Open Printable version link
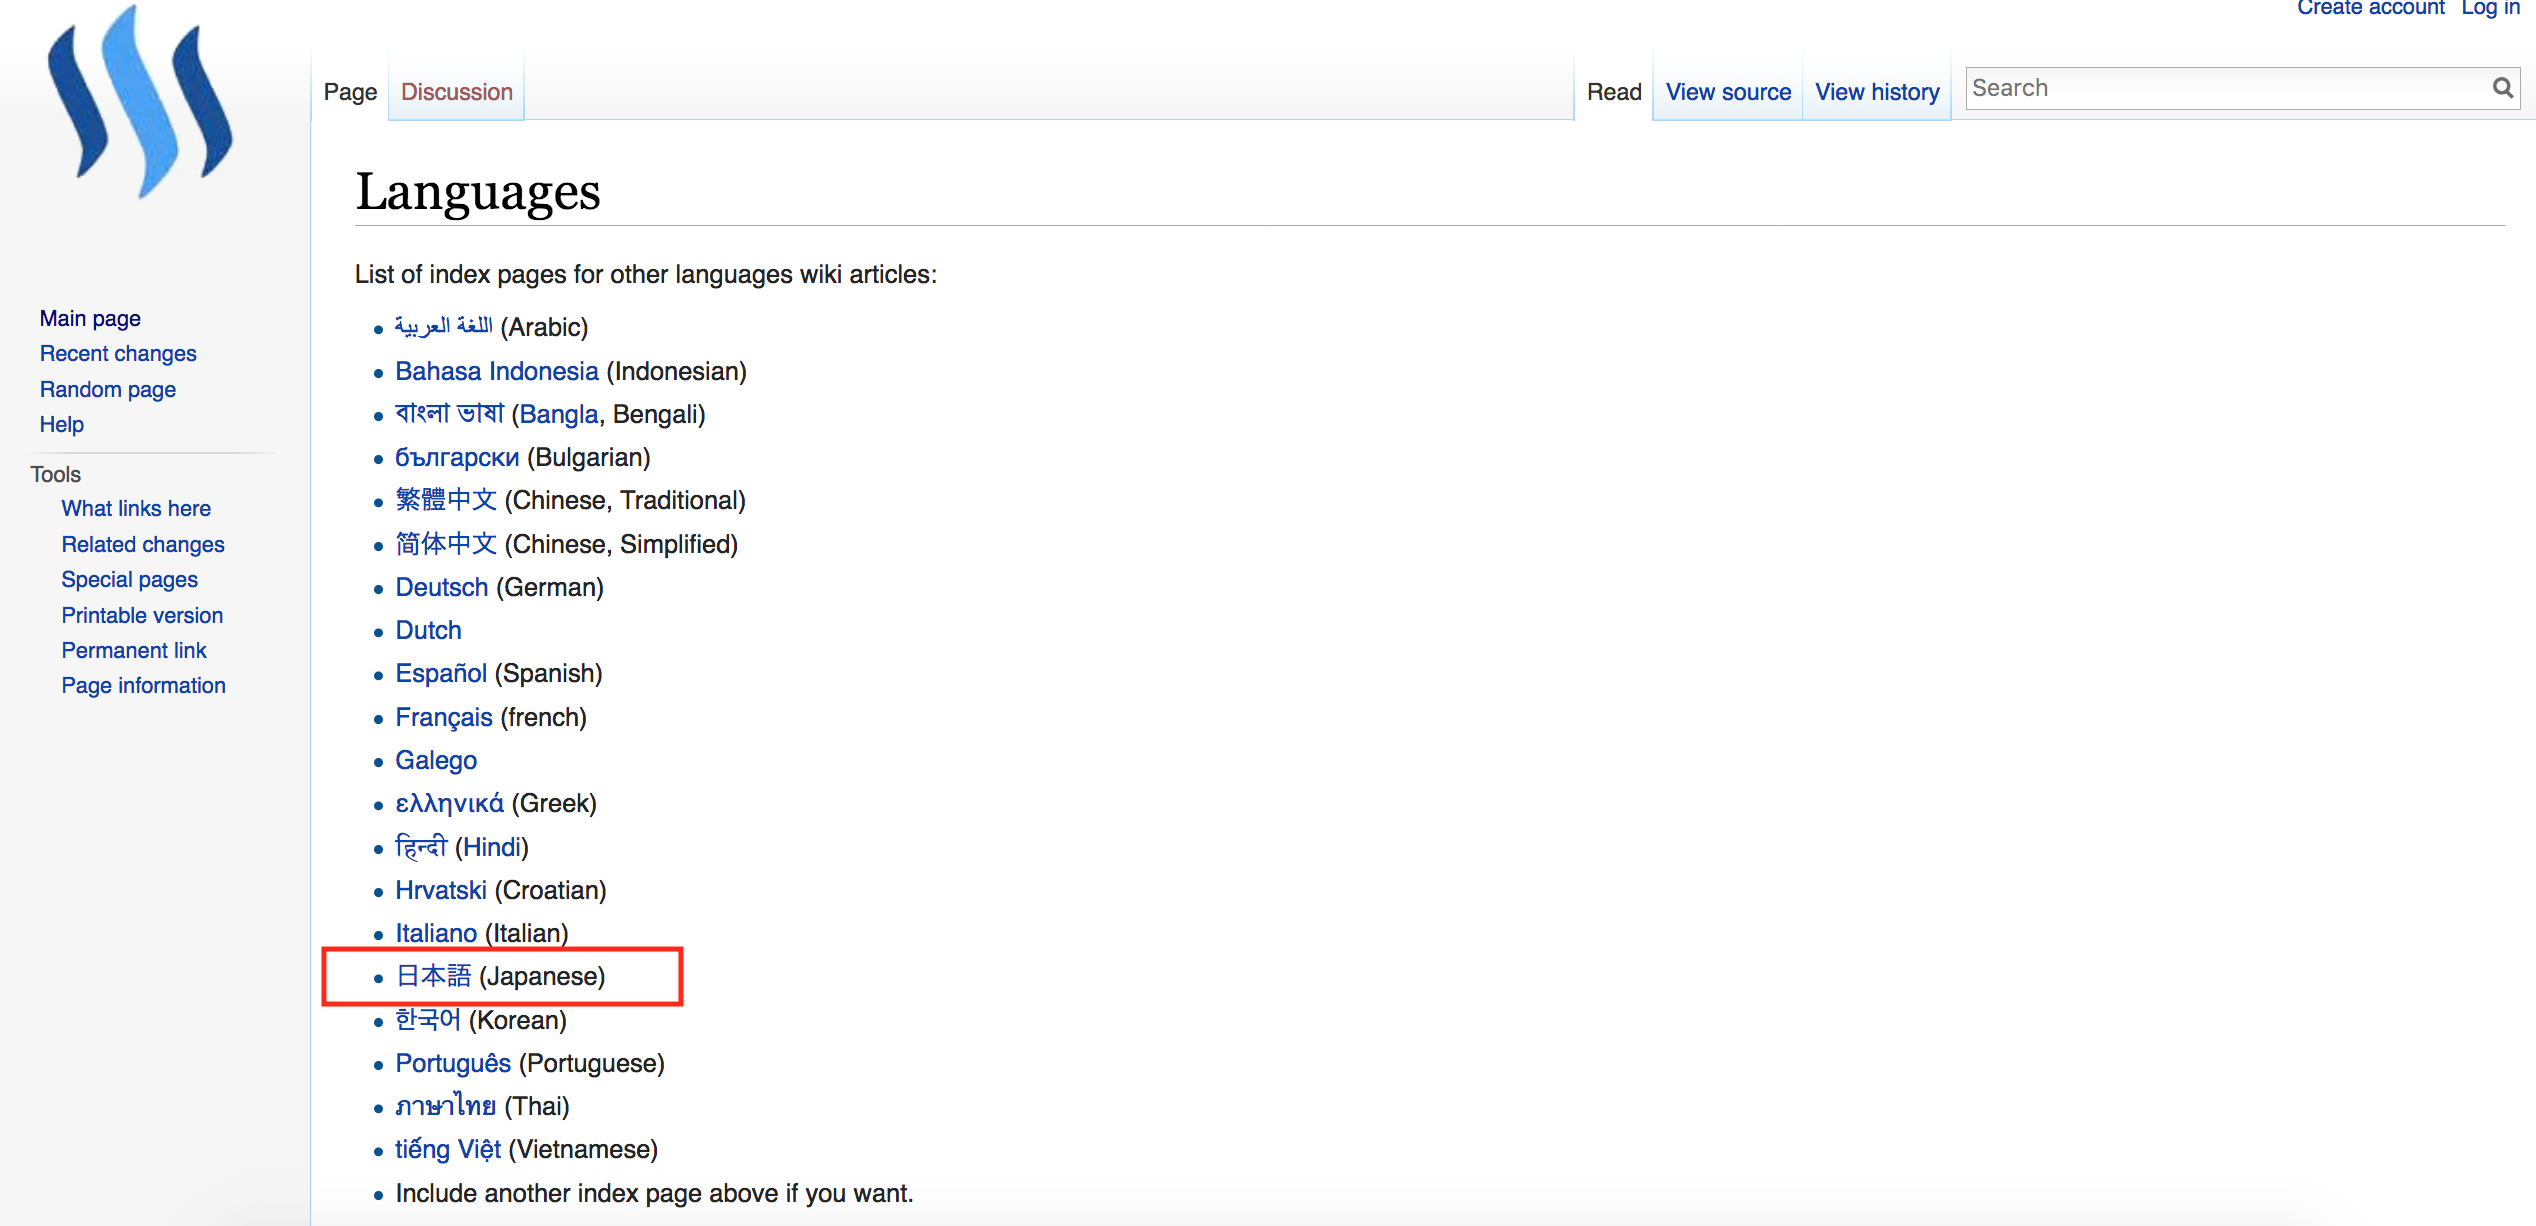This screenshot has width=2536, height=1226. (142, 615)
